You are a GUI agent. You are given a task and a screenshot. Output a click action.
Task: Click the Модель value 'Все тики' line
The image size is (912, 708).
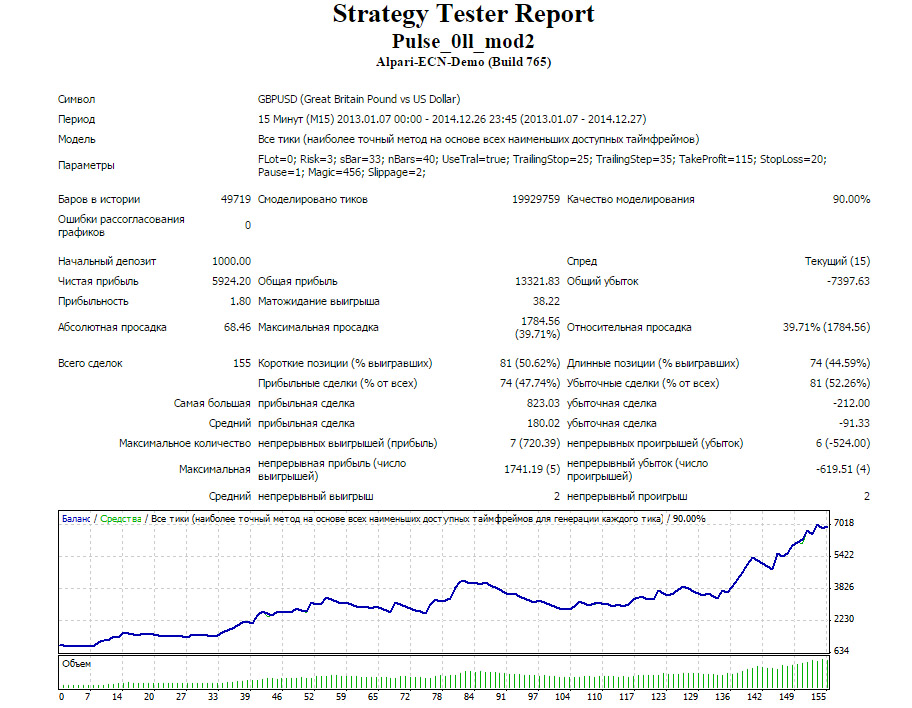(x=478, y=140)
